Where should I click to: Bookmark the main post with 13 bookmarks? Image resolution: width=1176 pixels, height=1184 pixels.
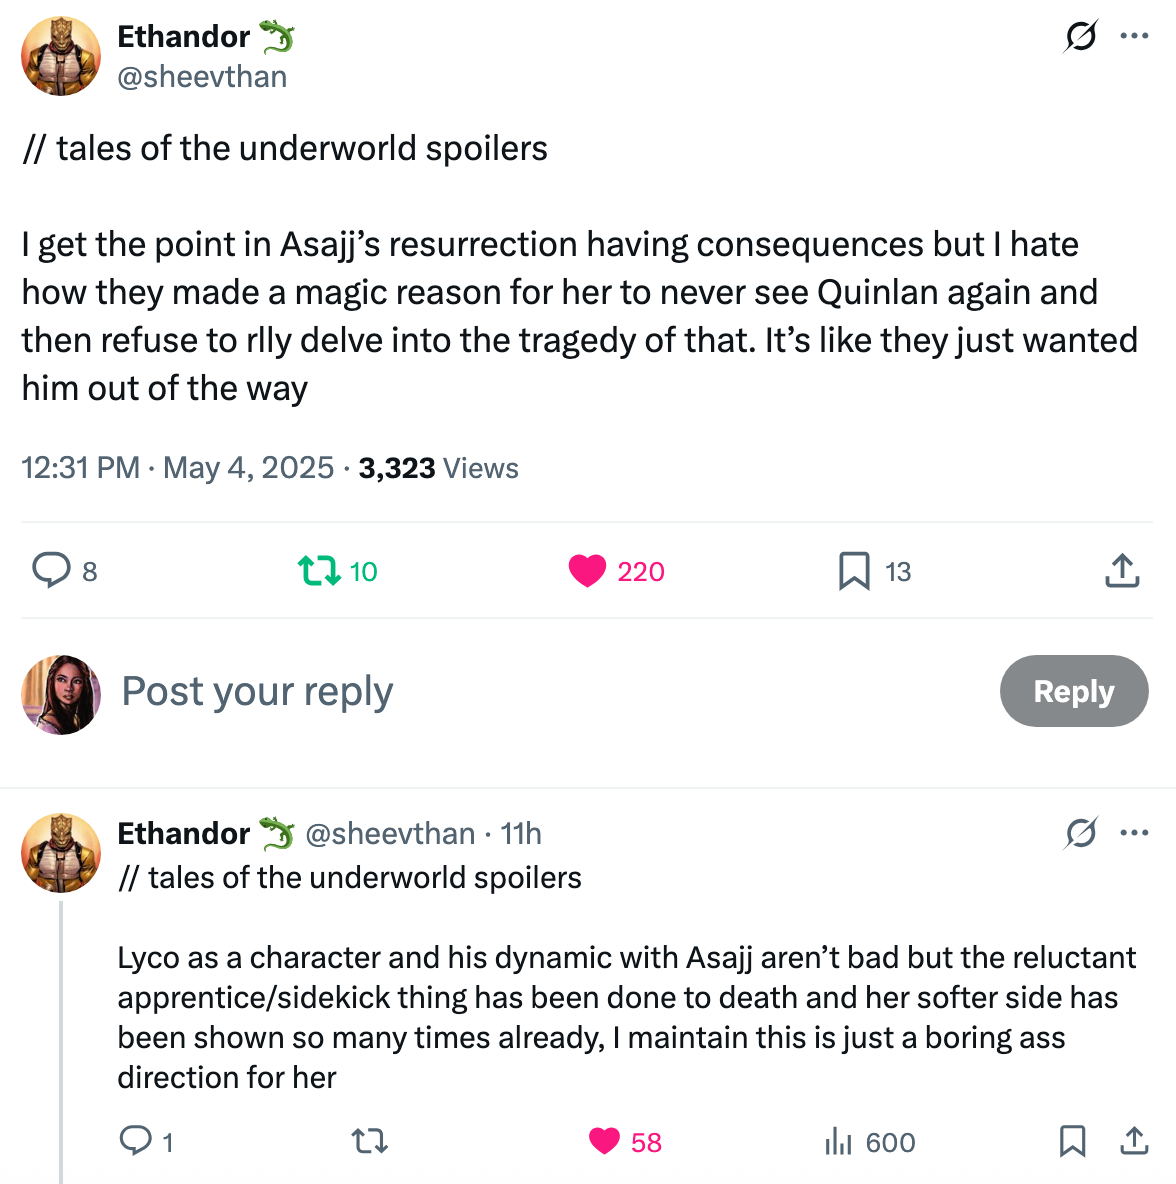pyautogui.click(x=854, y=571)
